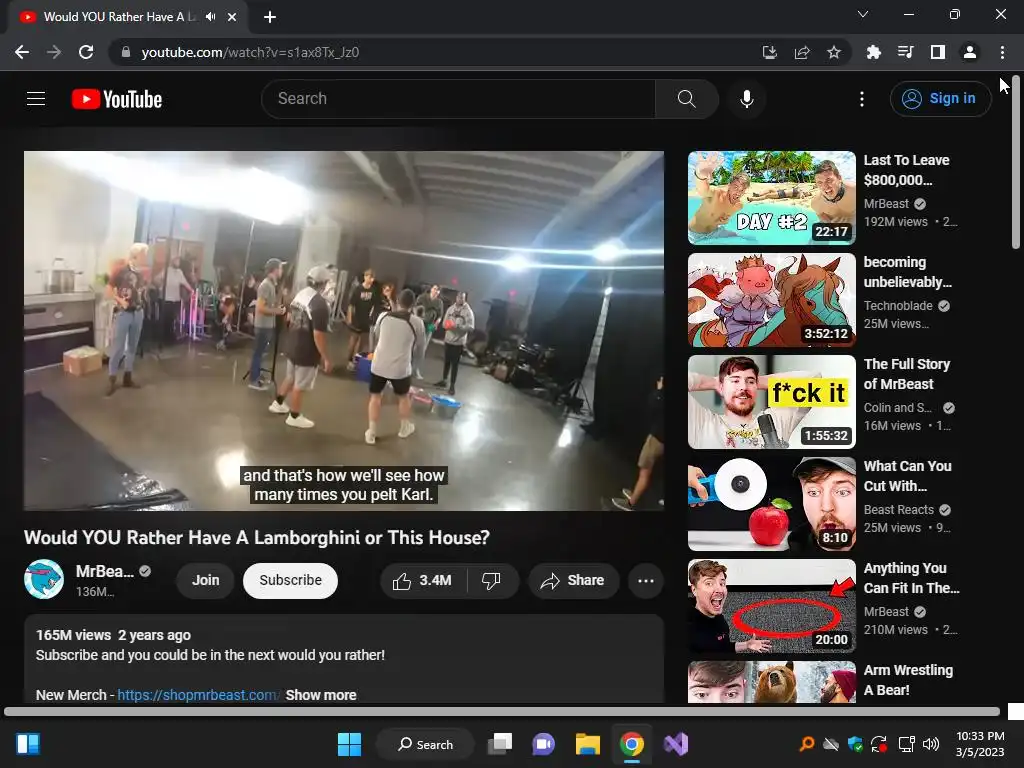Subscribe to MrBeast channel
Viewport: 1024px width, 768px height.
[x=291, y=581]
